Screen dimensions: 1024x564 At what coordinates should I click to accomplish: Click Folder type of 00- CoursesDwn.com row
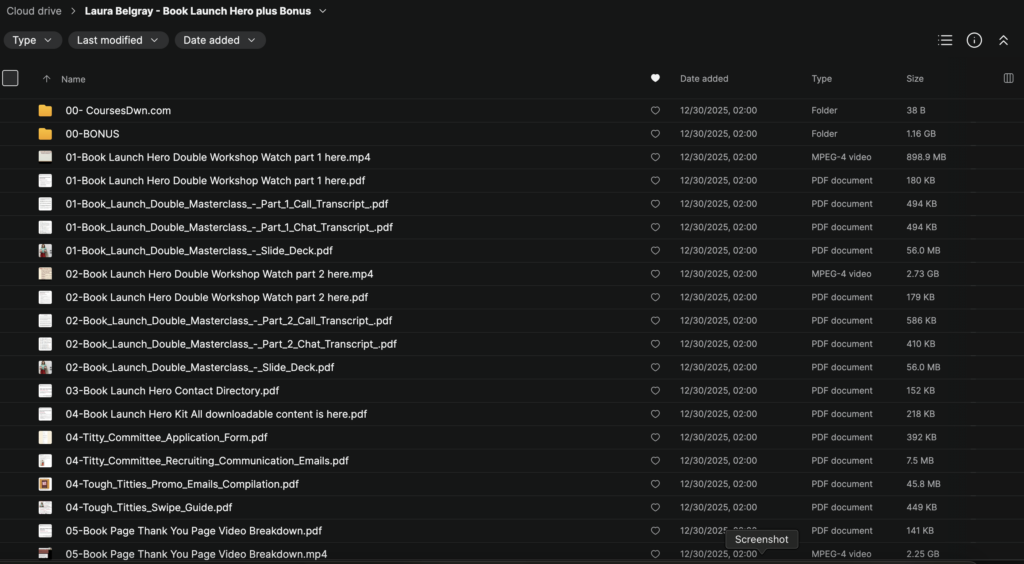pyautogui.click(x=824, y=111)
